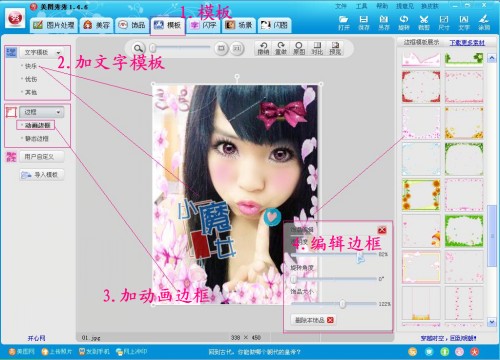Click the template list scroll-up arrow
The width and height of the screenshot is (500, 360).
coord(491,58)
